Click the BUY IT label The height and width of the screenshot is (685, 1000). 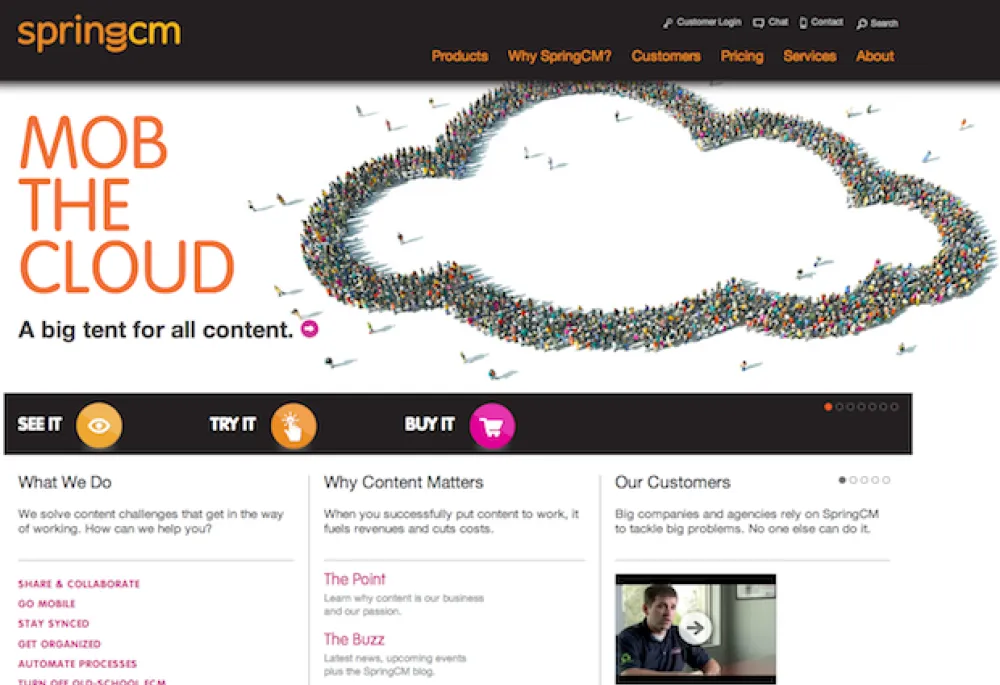[x=430, y=424]
